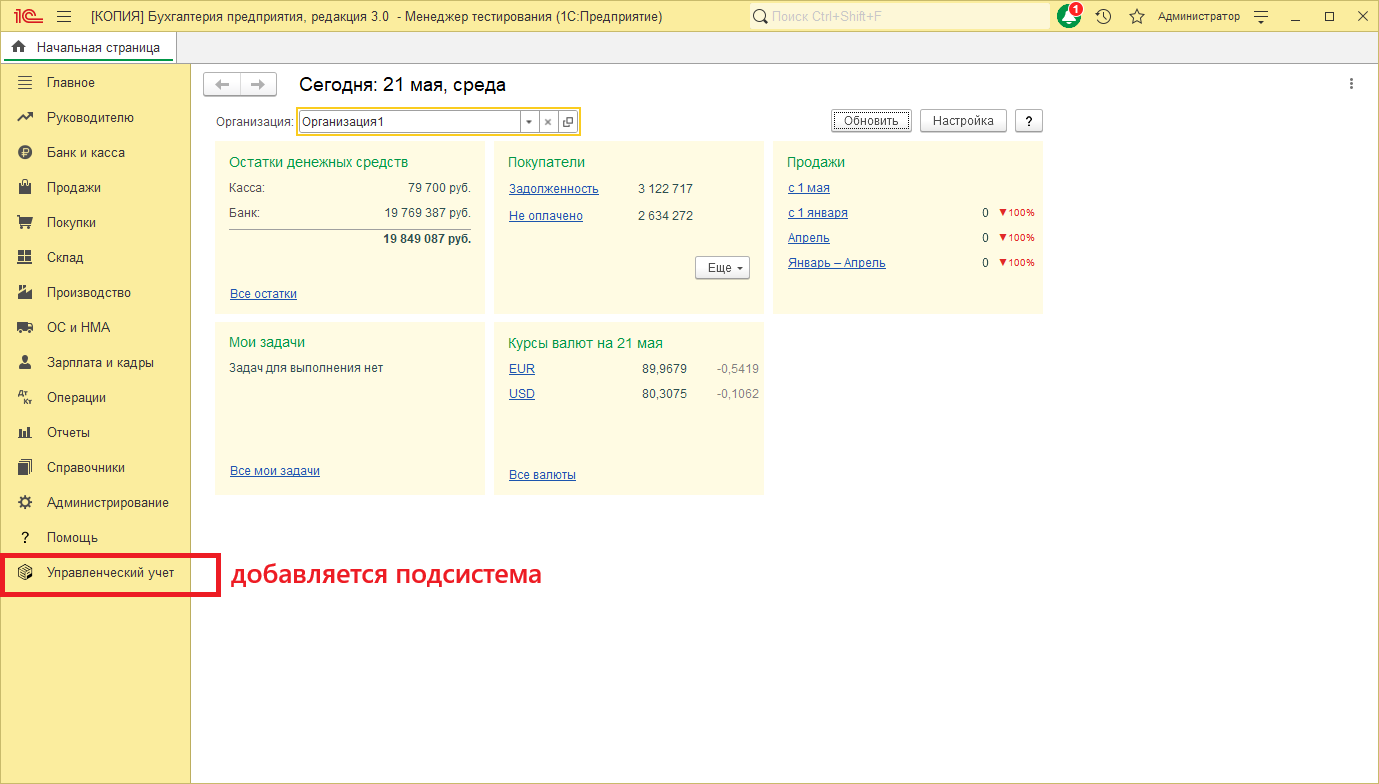1379x784 pixels.
Task: Open the Не оплачено link
Action: tap(546, 216)
